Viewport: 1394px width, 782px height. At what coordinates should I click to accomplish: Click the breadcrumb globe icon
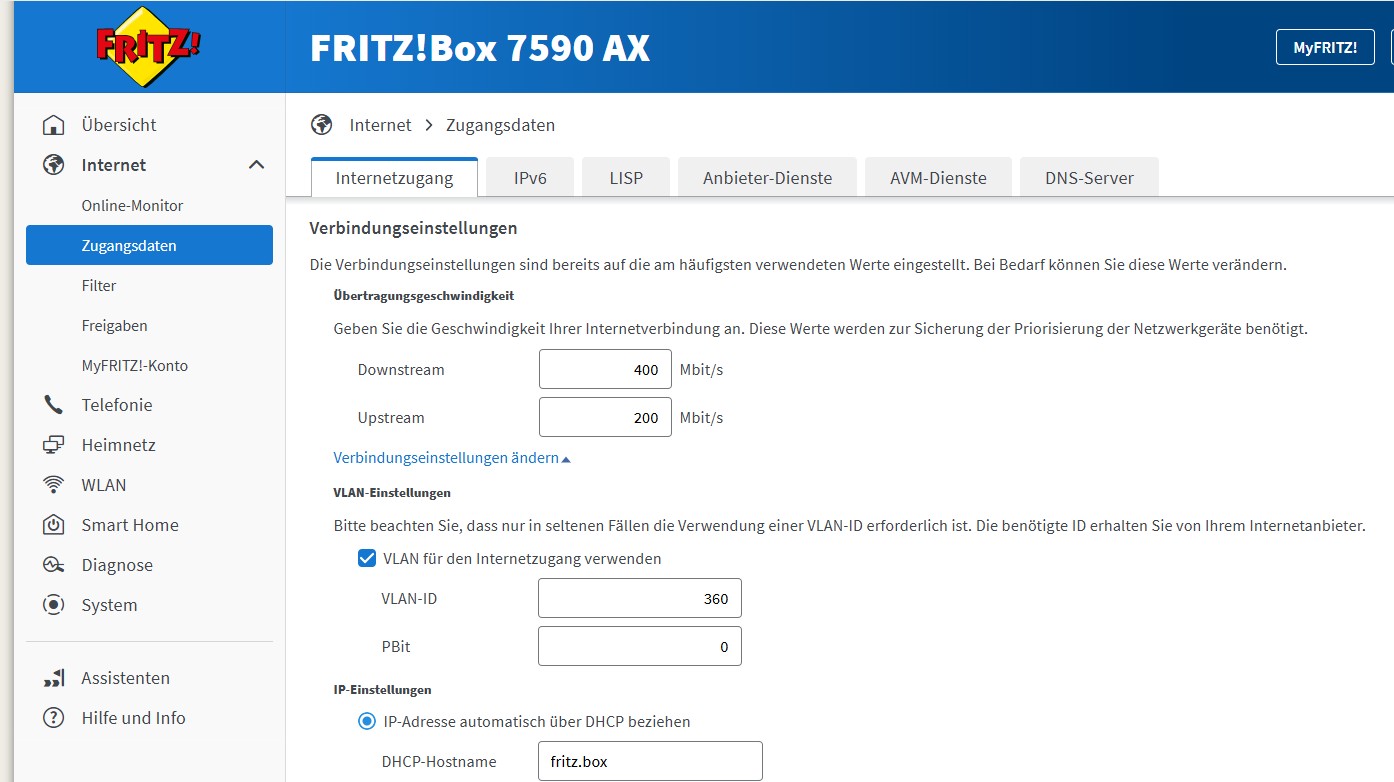tap(321, 125)
